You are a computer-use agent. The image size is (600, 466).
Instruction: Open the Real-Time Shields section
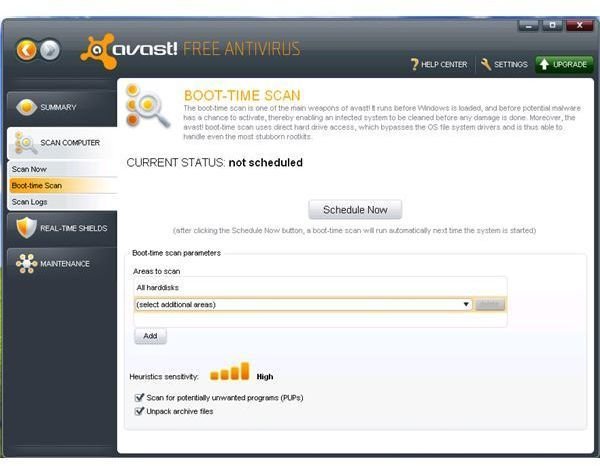[x=62, y=228]
